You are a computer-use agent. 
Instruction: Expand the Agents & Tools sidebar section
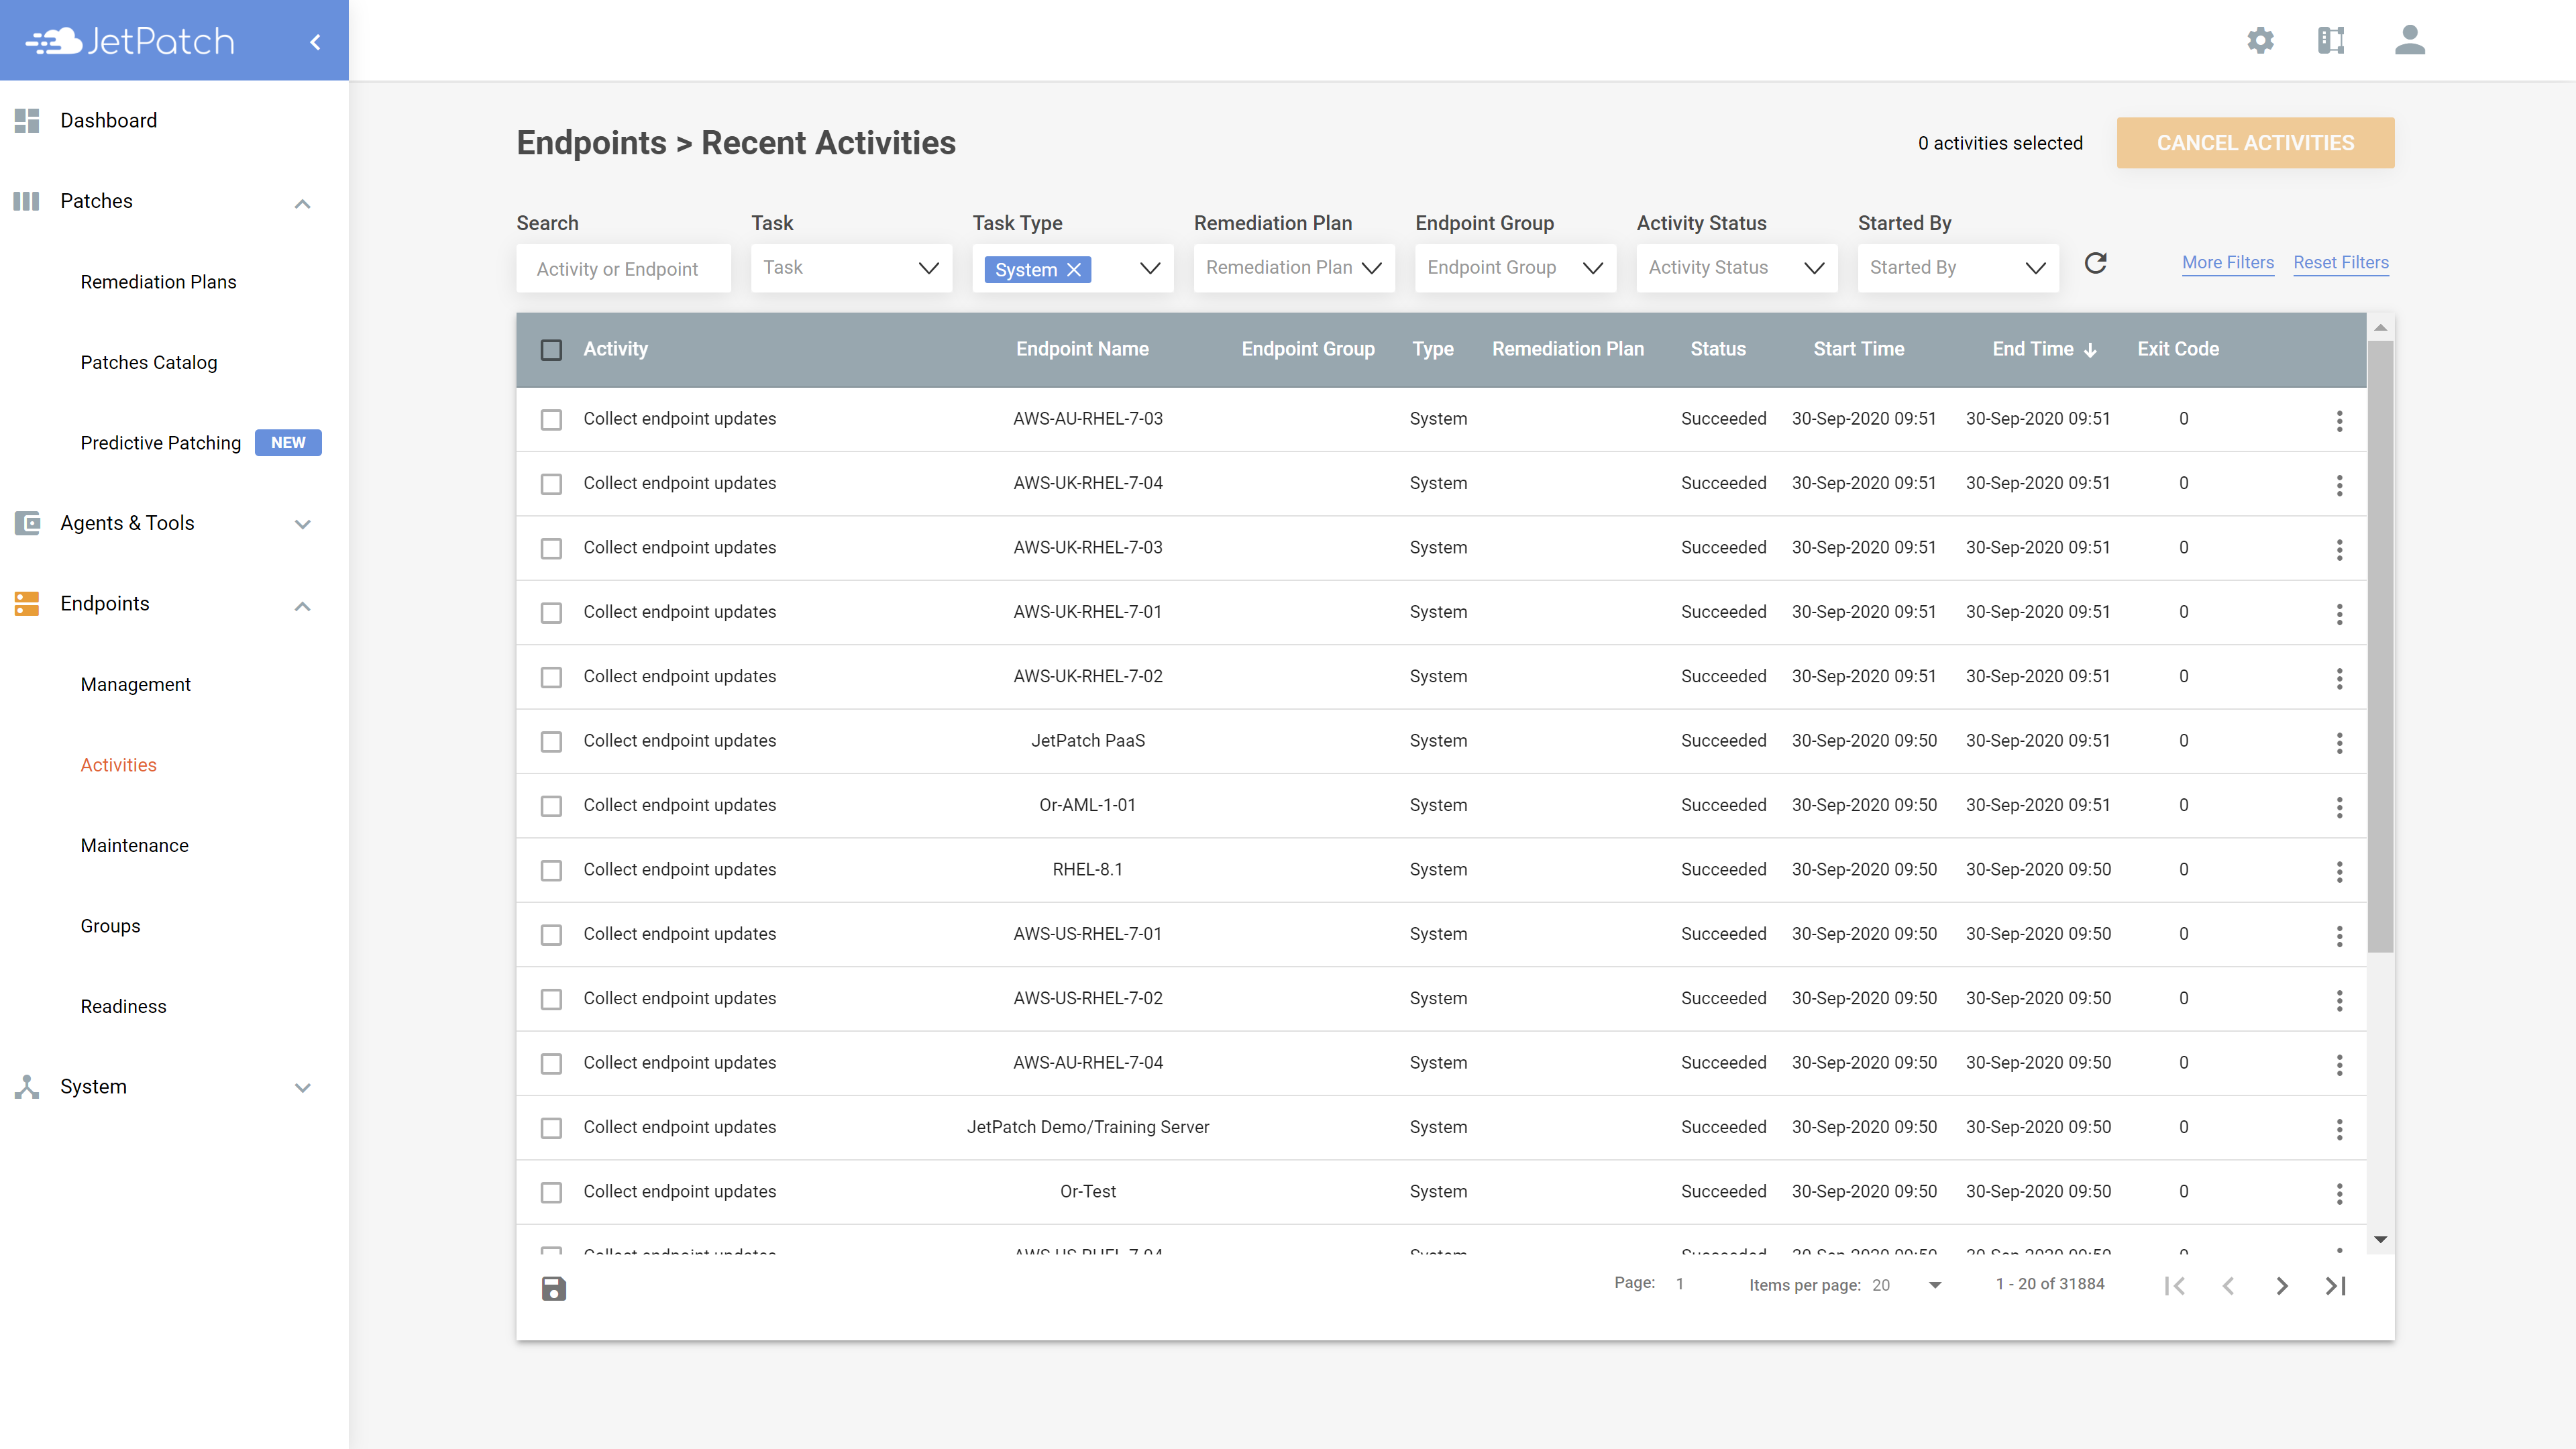pyautogui.click(x=302, y=524)
